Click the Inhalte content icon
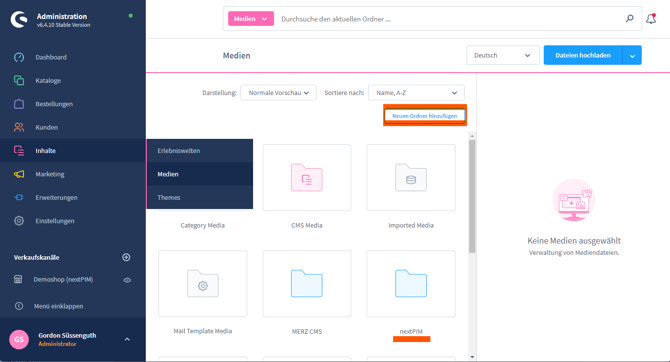 (19, 150)
